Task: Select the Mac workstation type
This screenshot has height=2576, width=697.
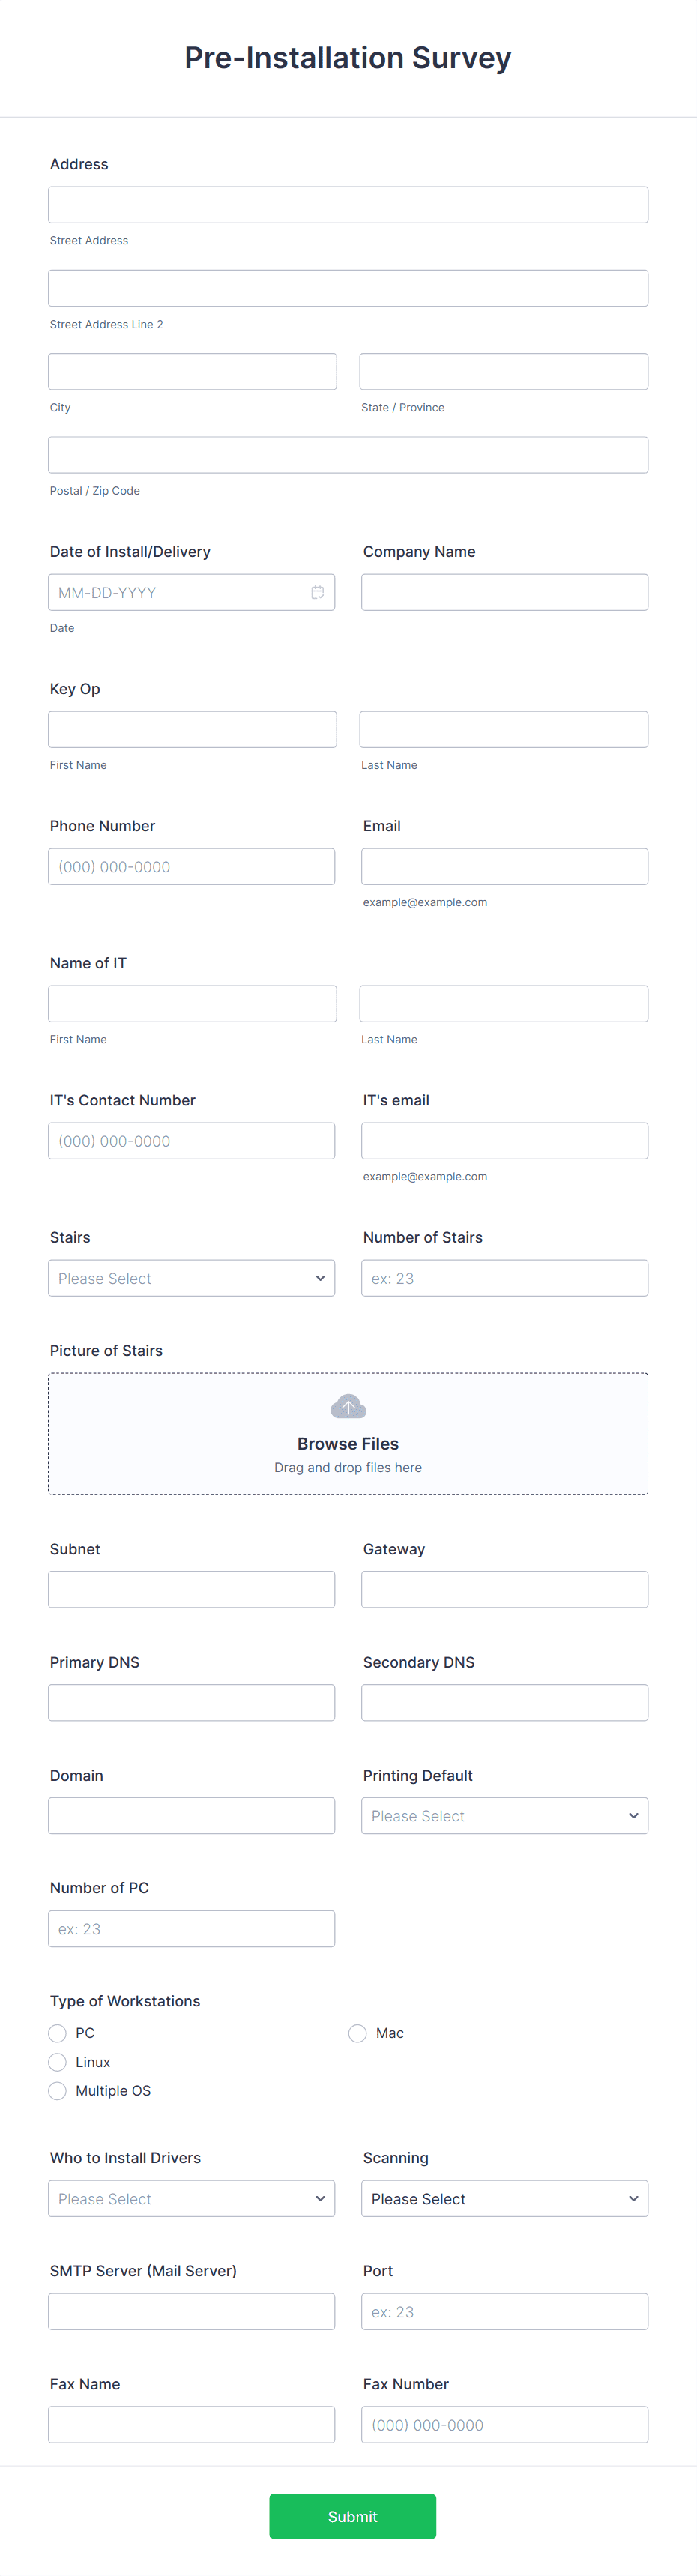Action: pos(357,2033)
